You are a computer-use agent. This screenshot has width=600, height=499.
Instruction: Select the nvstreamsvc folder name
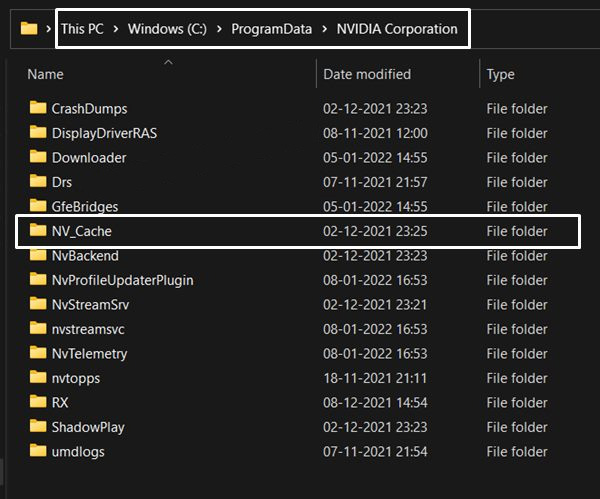click(x=88, y=329)
